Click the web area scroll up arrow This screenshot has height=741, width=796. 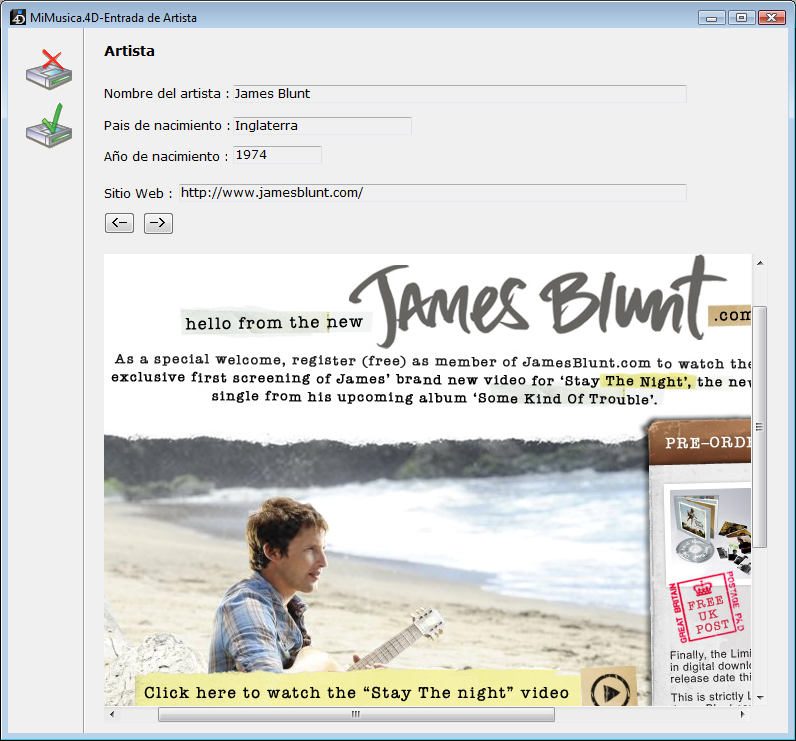tap(760, 264)
